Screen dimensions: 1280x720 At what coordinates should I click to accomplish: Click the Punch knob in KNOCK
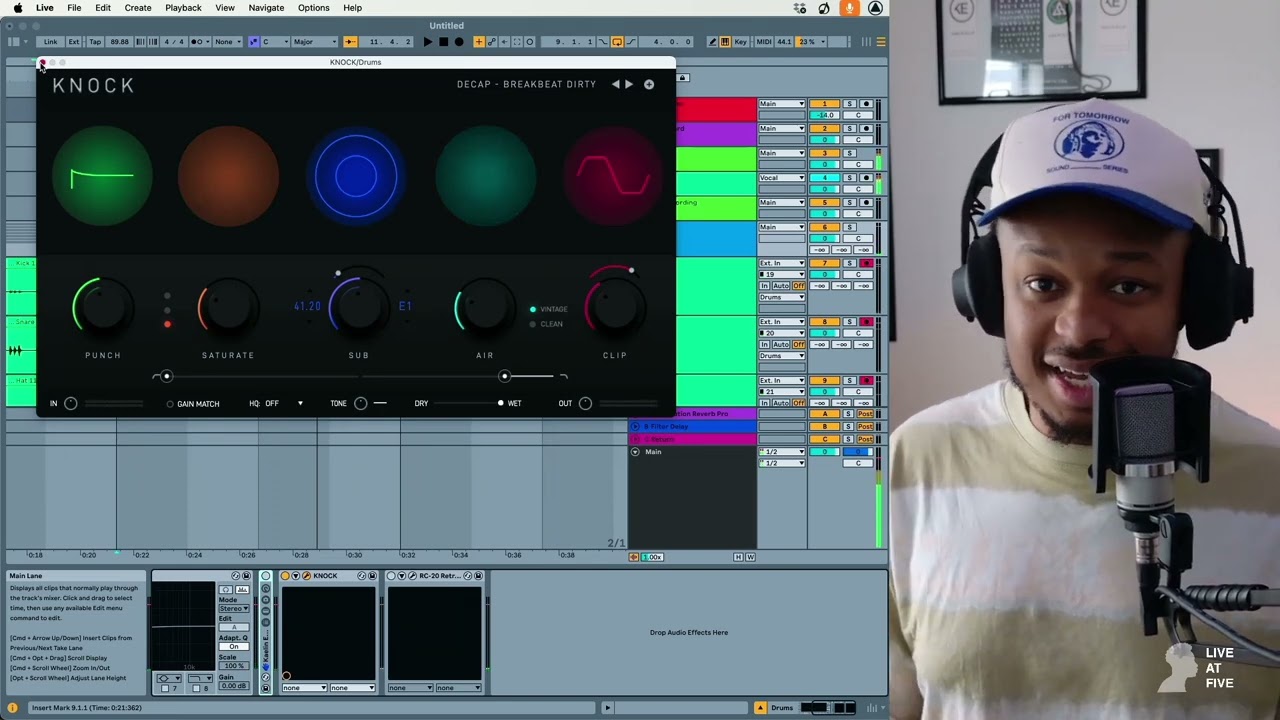pyautogui.click(x=102, y=308)
